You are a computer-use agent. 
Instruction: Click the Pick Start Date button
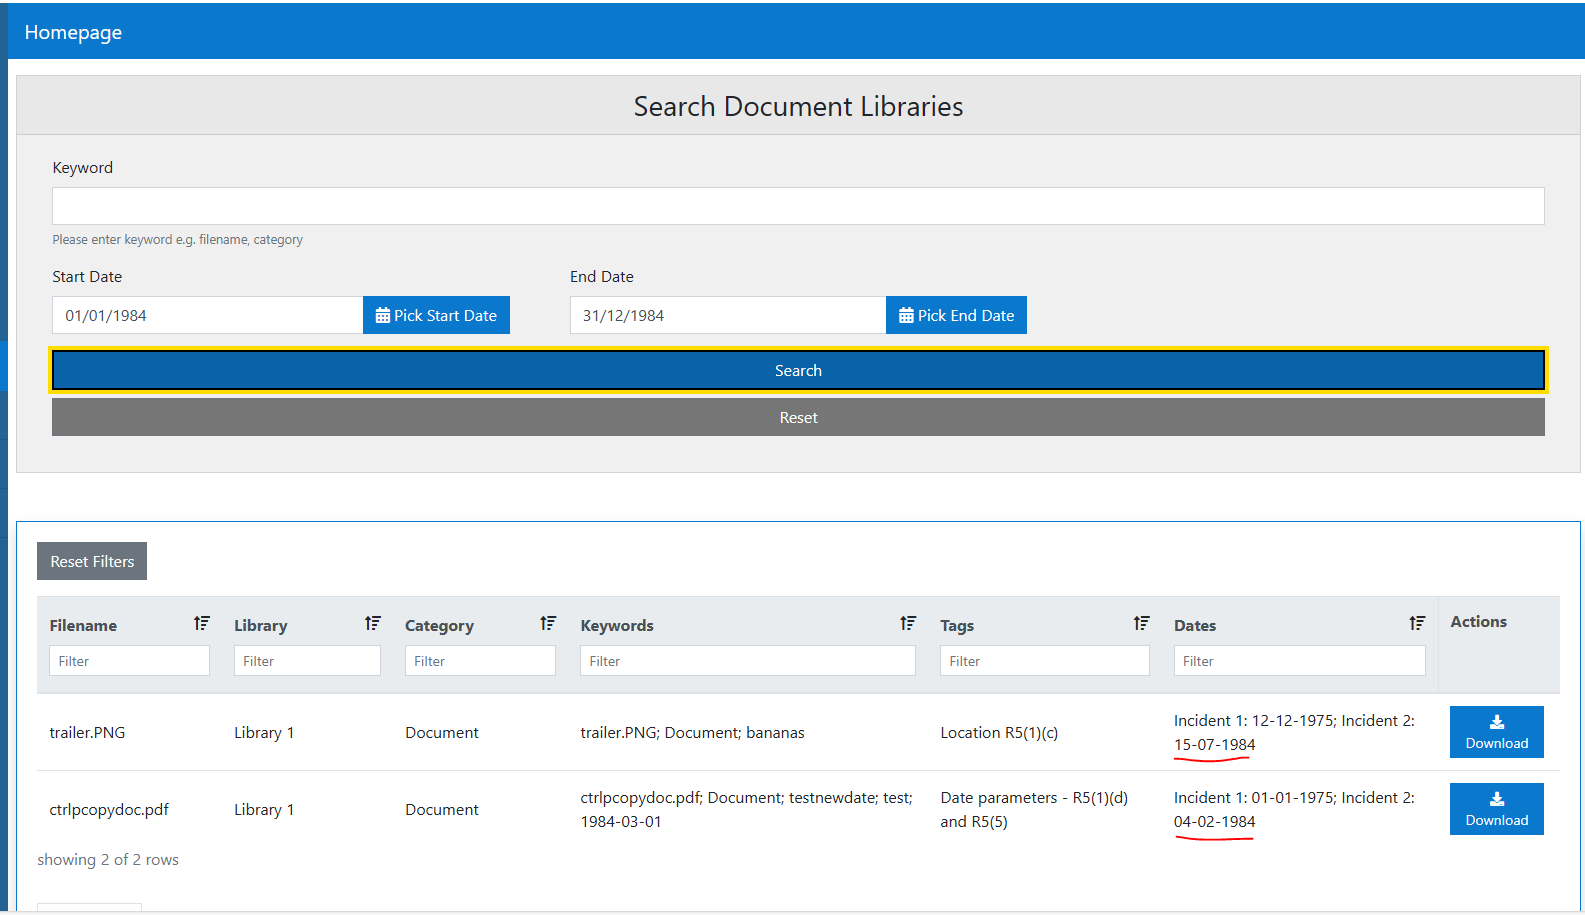click(436, 315)
